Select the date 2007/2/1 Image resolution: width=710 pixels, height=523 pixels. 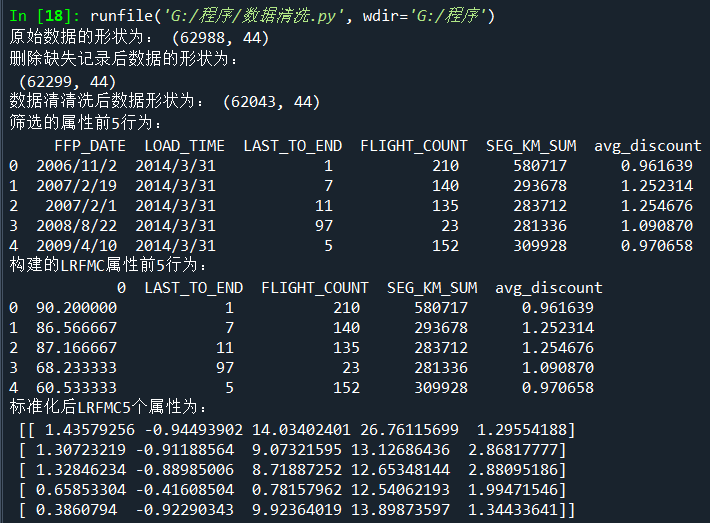tap(81, 206)
